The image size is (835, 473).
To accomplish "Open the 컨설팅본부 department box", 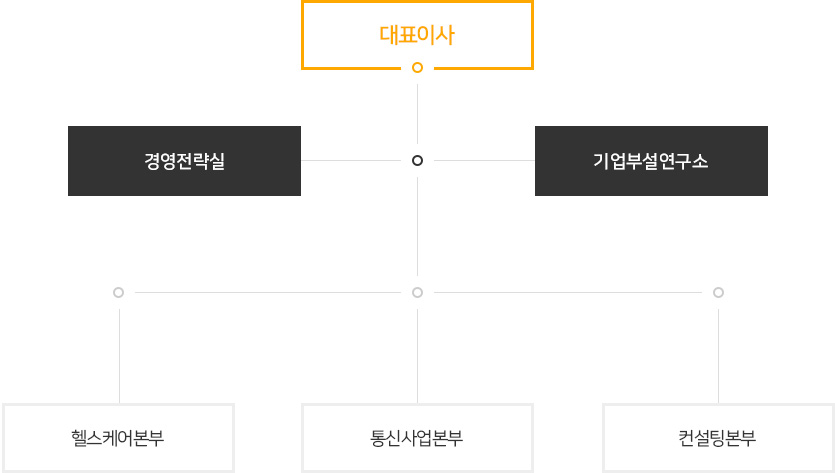I will 718,438.
